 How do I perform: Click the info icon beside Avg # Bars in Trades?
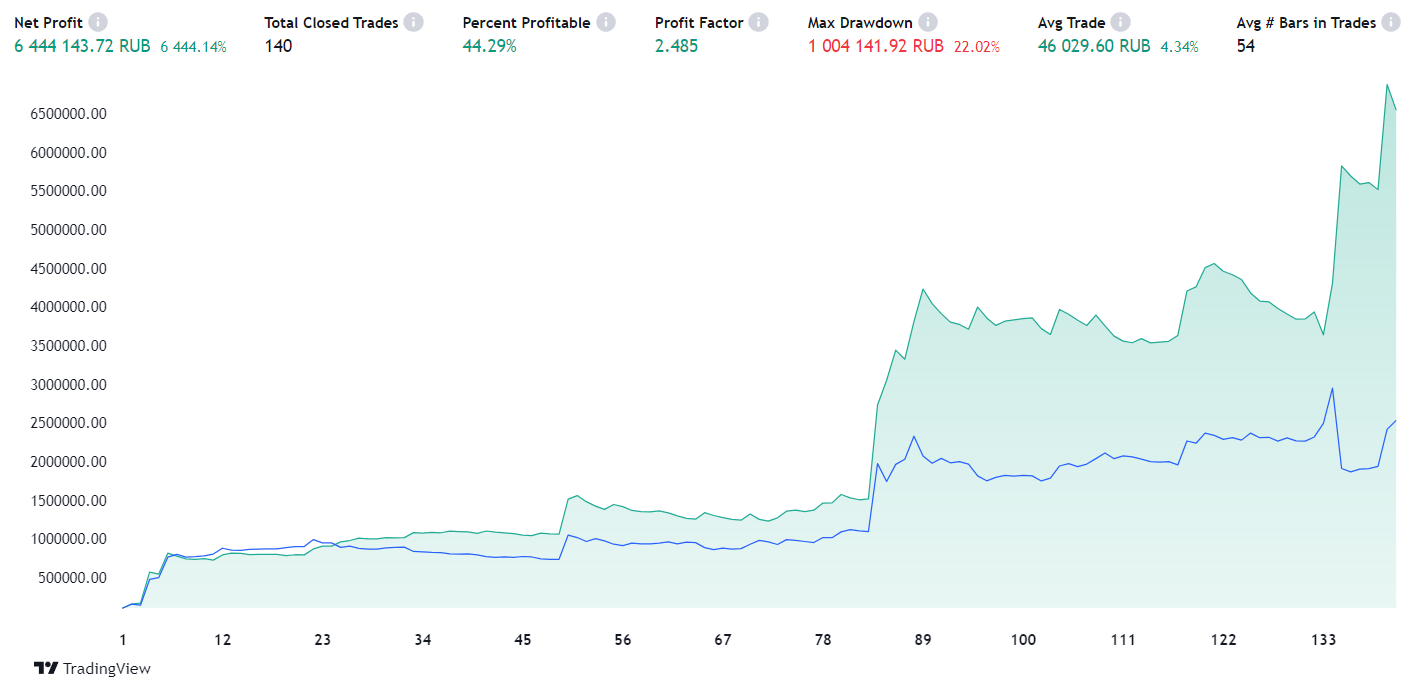click(1391, 22)
